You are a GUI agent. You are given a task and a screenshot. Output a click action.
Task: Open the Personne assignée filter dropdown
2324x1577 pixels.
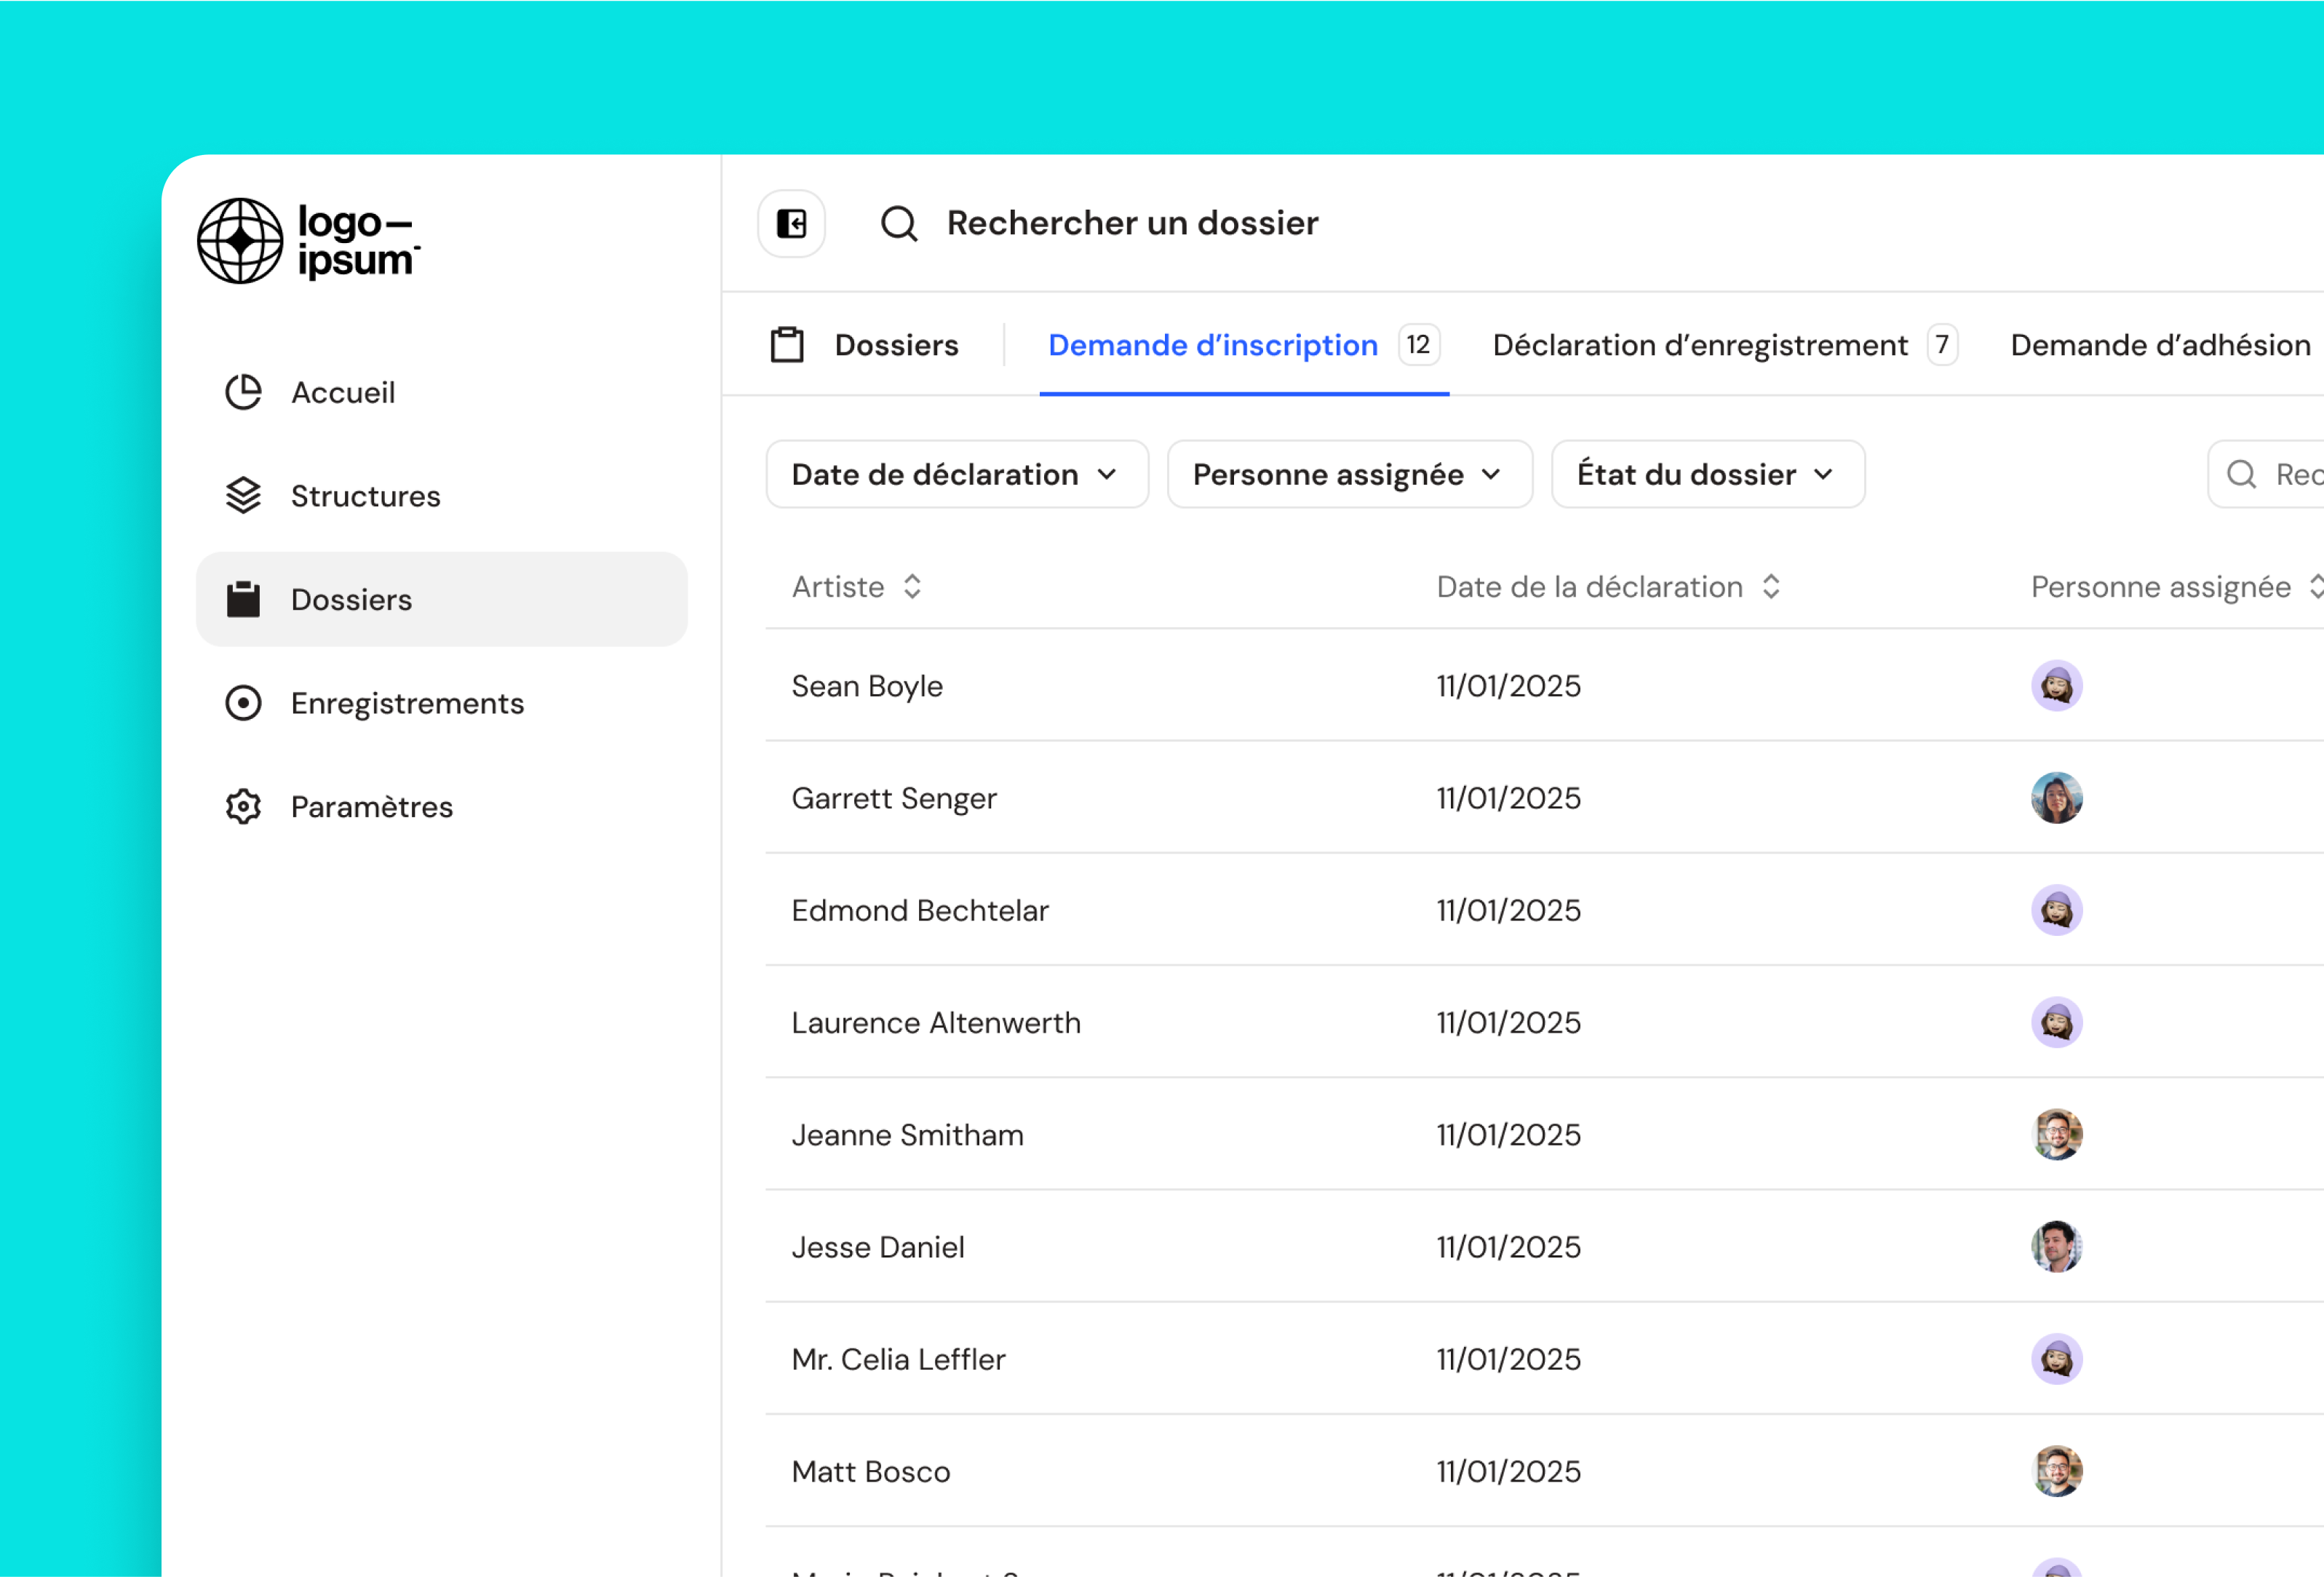[1348, 474]
